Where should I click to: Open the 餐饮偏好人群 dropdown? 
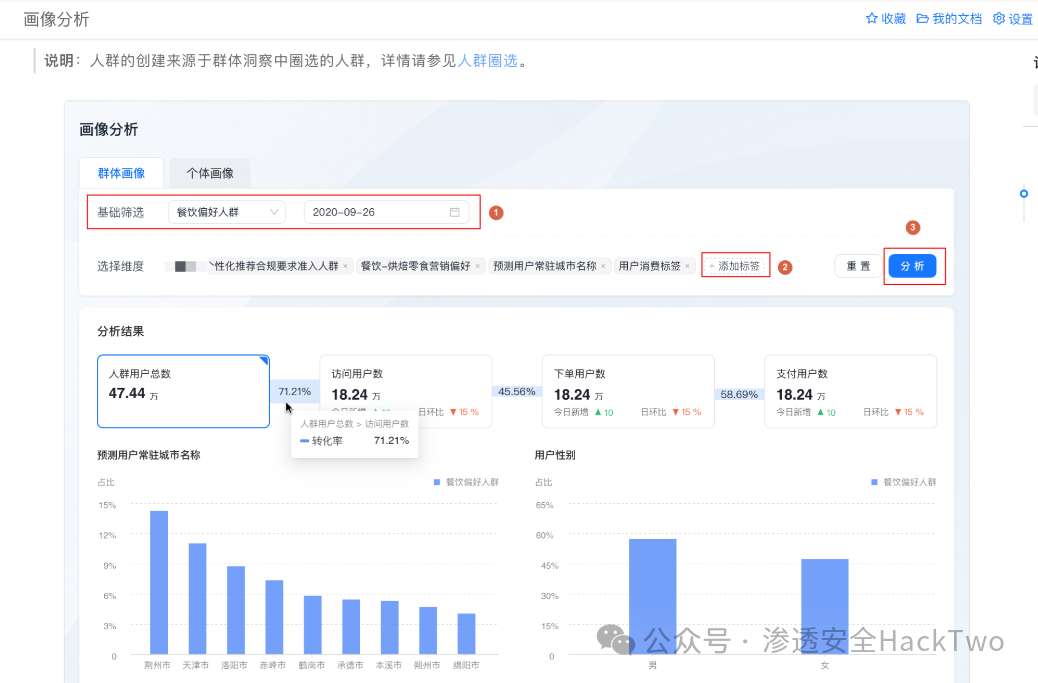(x=227, y=212)
